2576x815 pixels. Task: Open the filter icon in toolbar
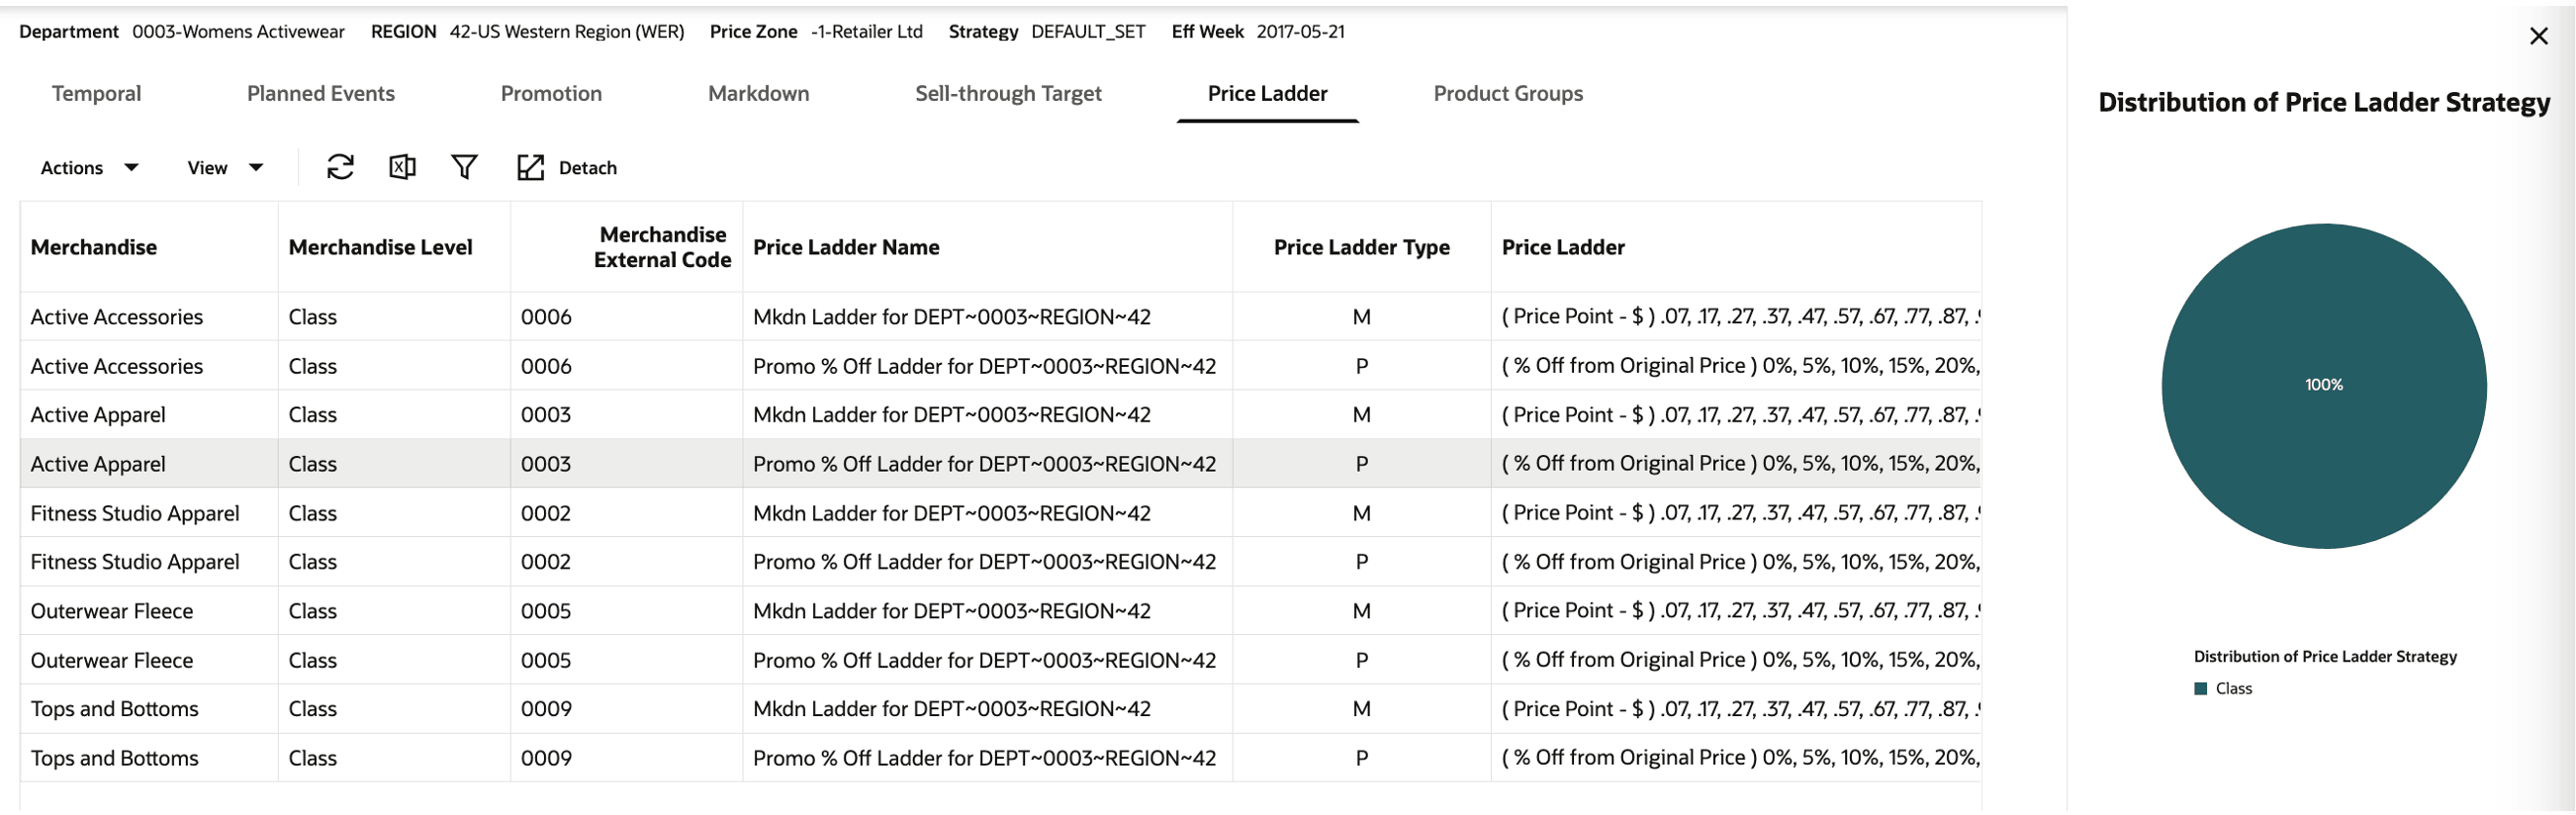click(464, 167)
